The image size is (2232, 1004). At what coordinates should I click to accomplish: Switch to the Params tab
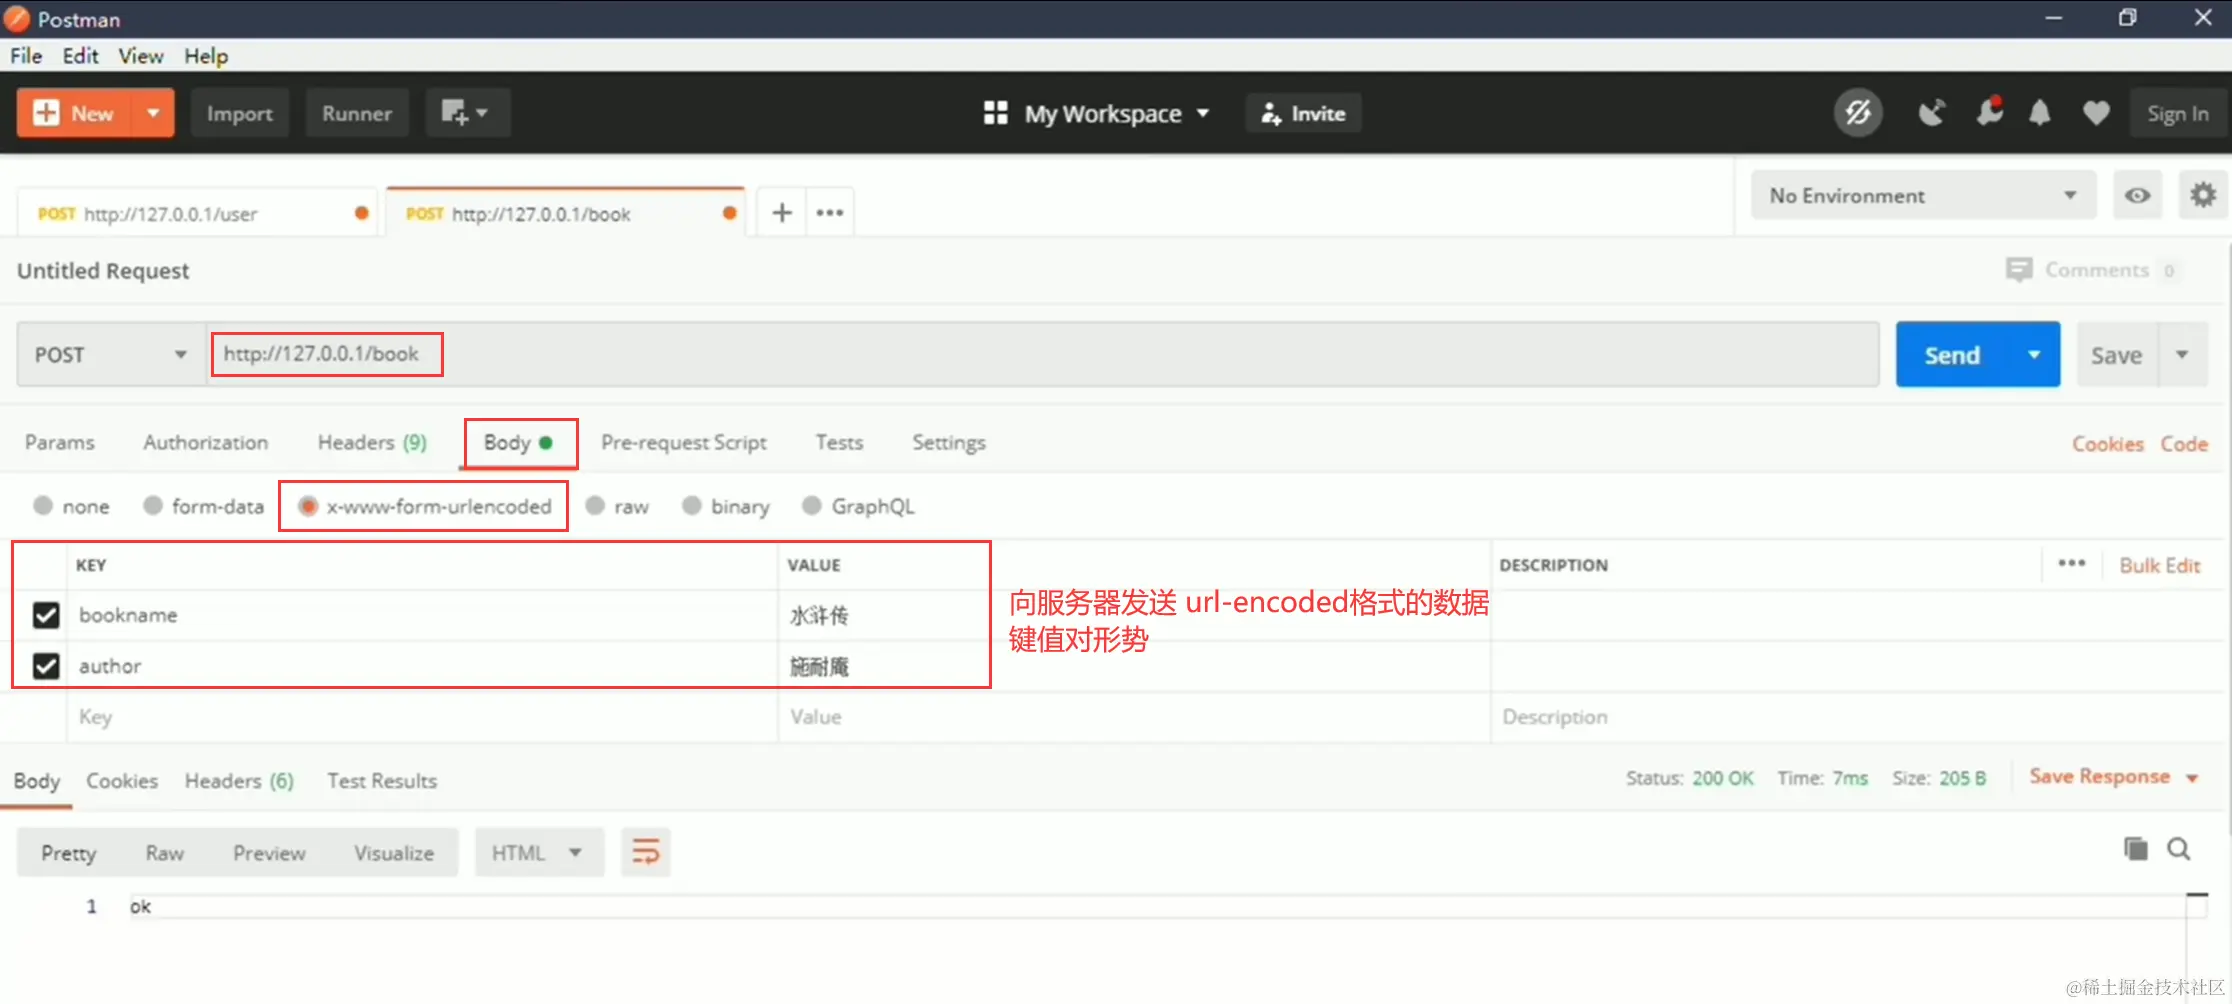60,442
